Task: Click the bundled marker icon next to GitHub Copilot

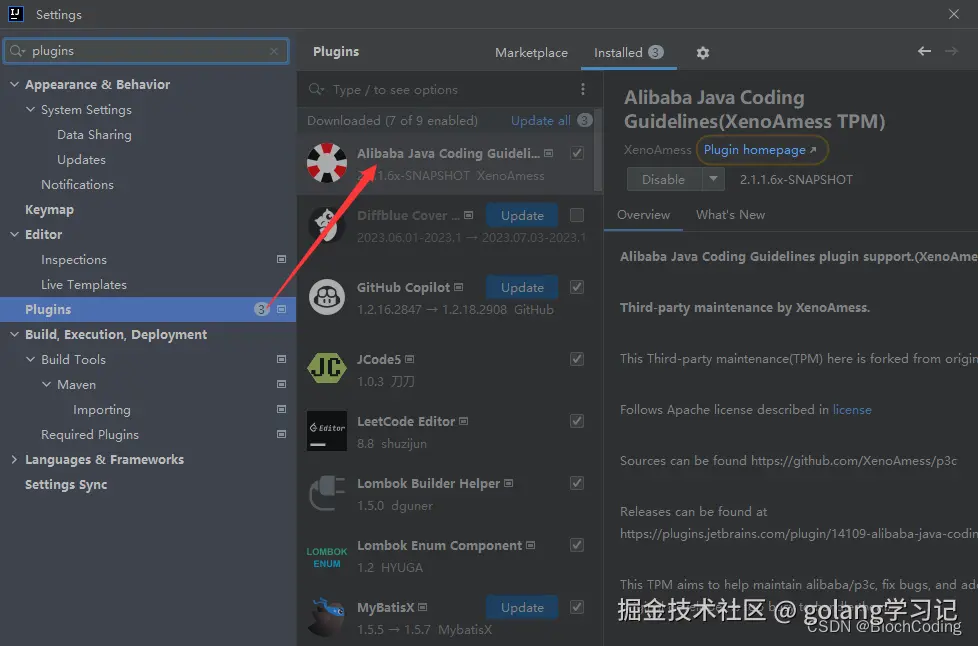Action: click(458, 287)
